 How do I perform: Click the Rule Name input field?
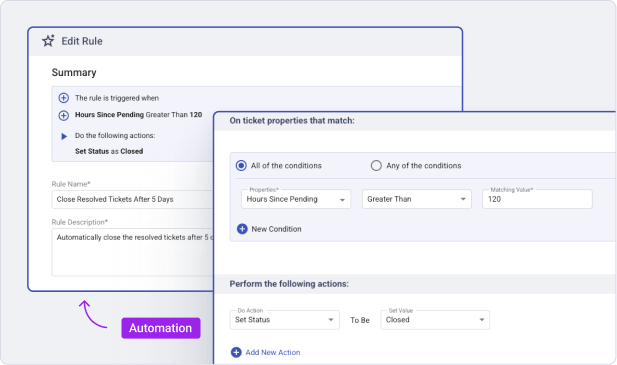pyautogui.click(x=133, y=199)
